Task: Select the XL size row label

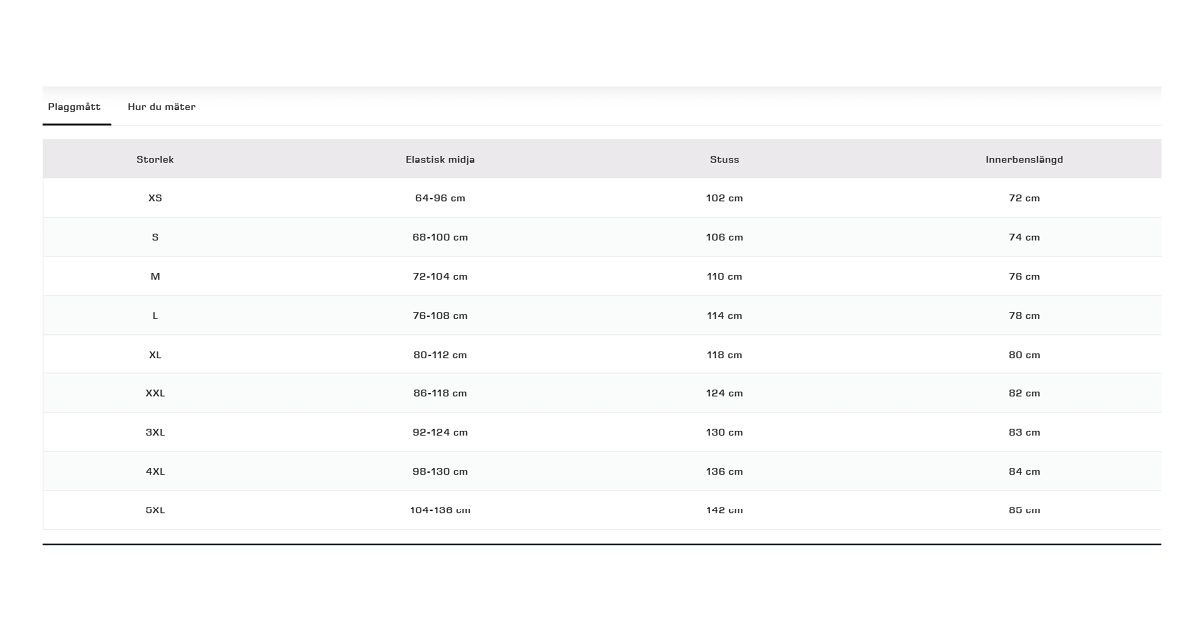Action: 155,355
